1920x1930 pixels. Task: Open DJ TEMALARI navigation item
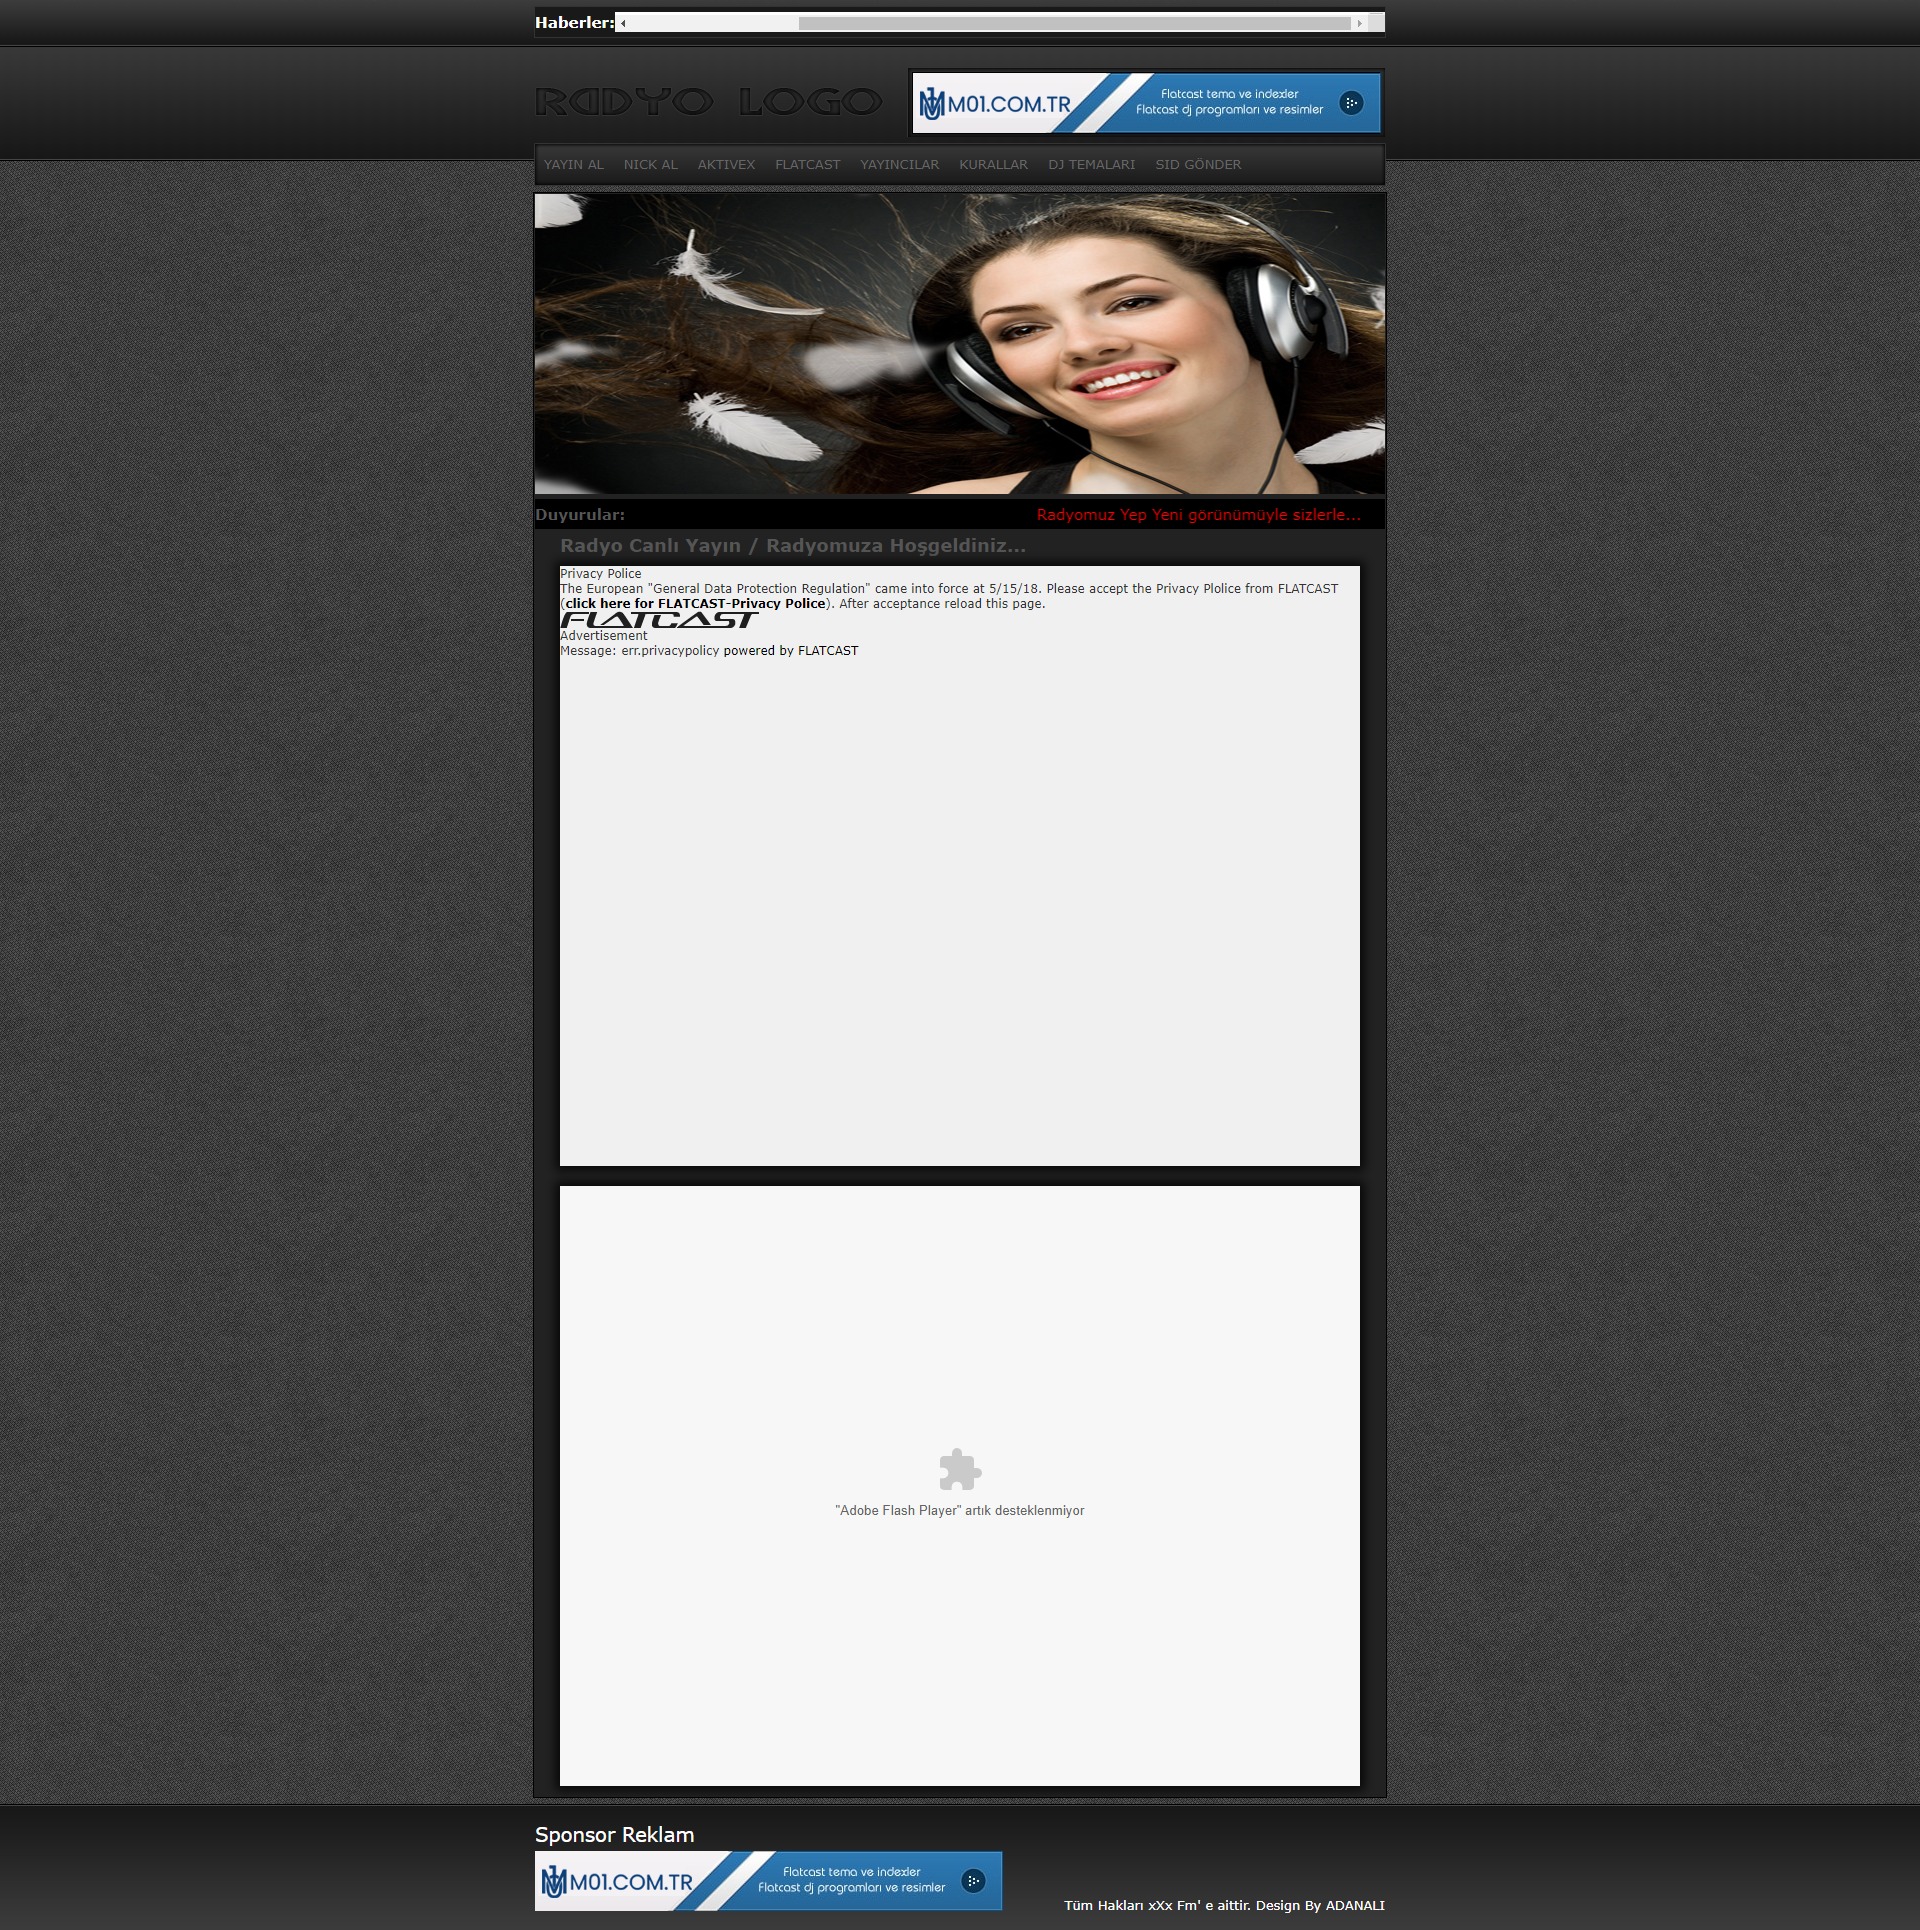[1091, 165]
